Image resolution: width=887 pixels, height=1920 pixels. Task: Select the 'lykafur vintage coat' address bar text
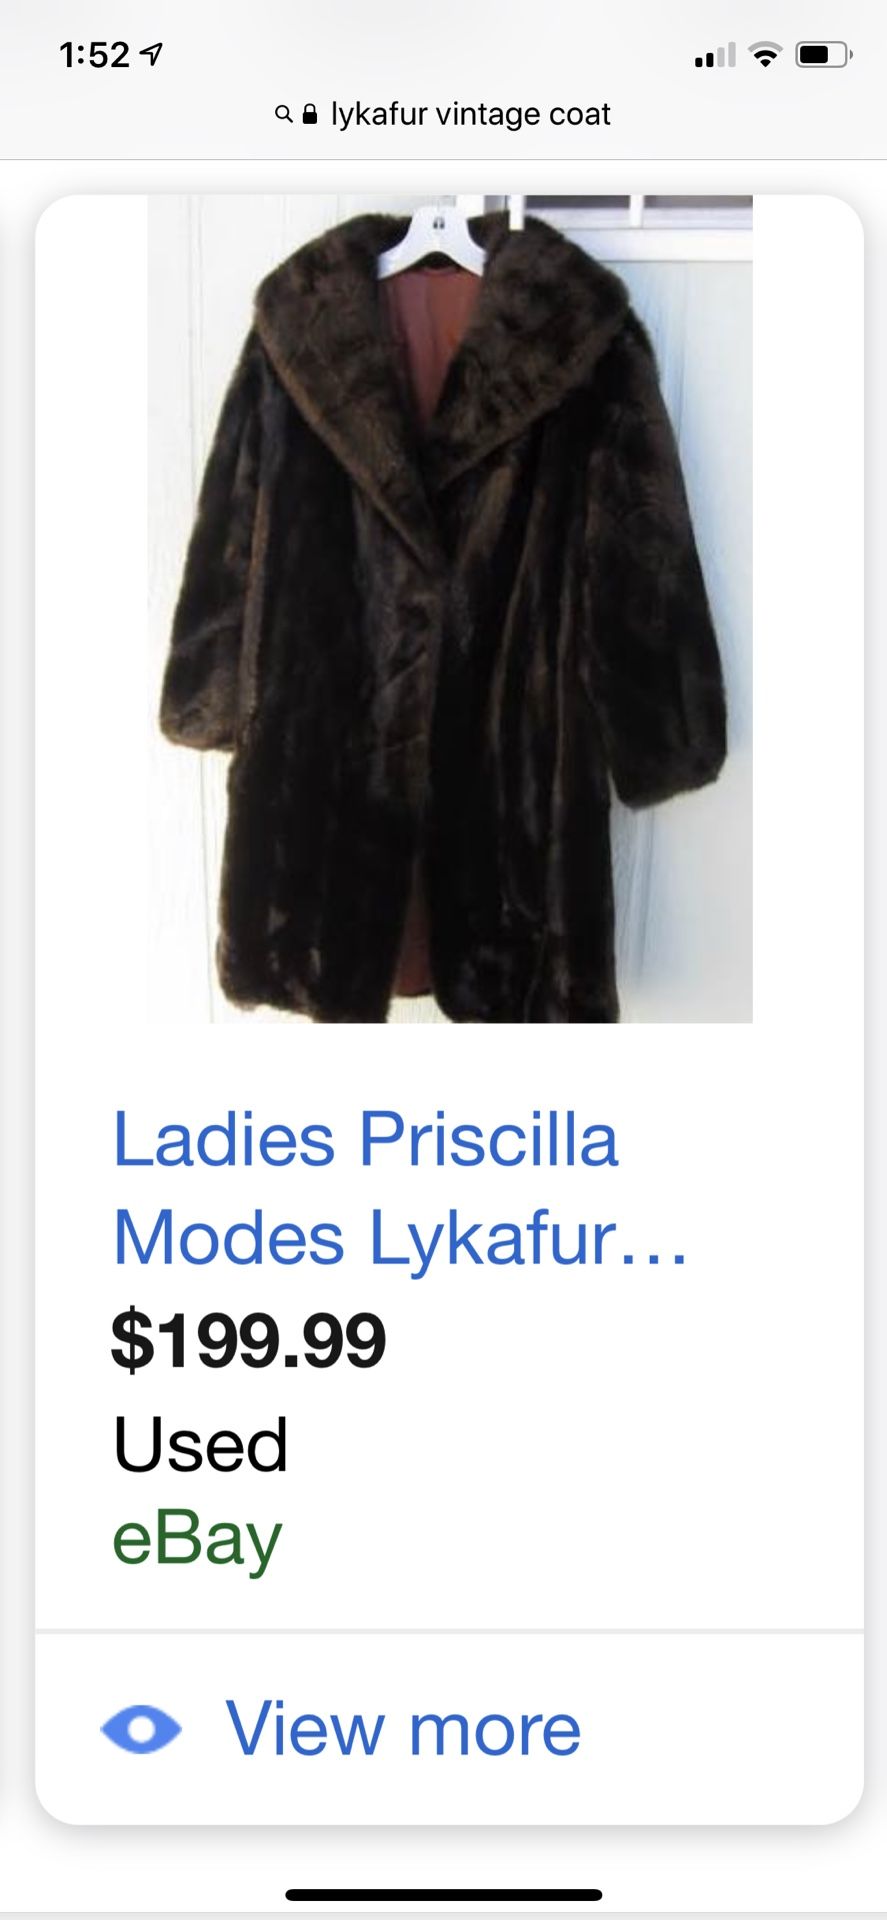(x=470, y=114)
